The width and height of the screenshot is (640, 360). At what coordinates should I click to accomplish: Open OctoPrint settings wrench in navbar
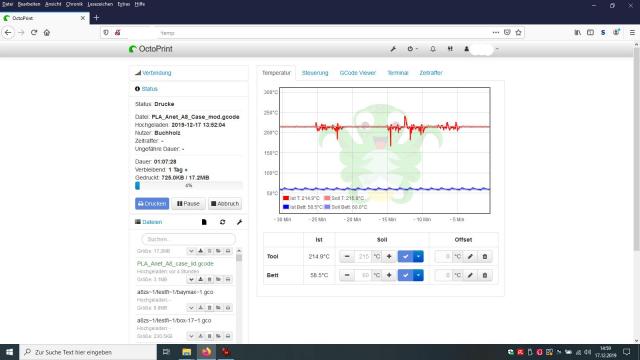tap(393, 49)
